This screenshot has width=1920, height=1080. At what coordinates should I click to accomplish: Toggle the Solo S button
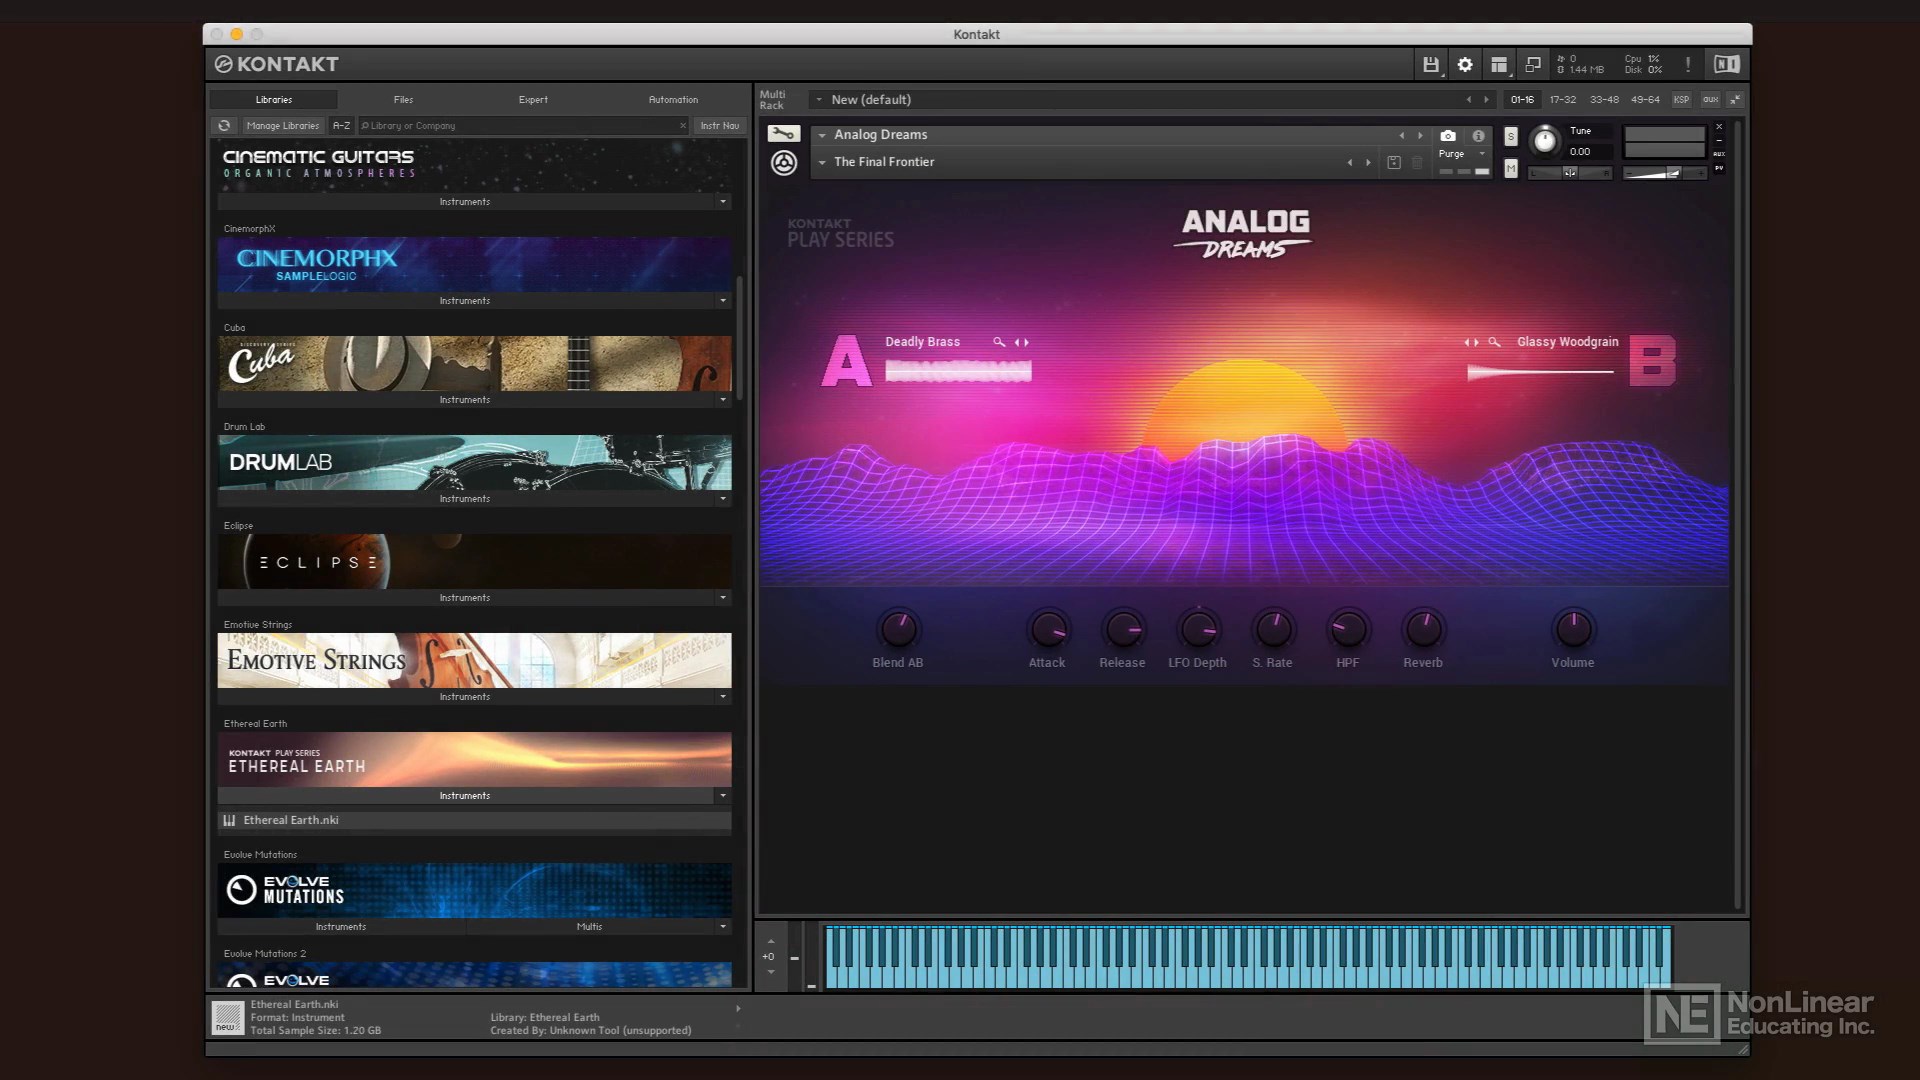pyautogui.click(x=1510, y=136)
